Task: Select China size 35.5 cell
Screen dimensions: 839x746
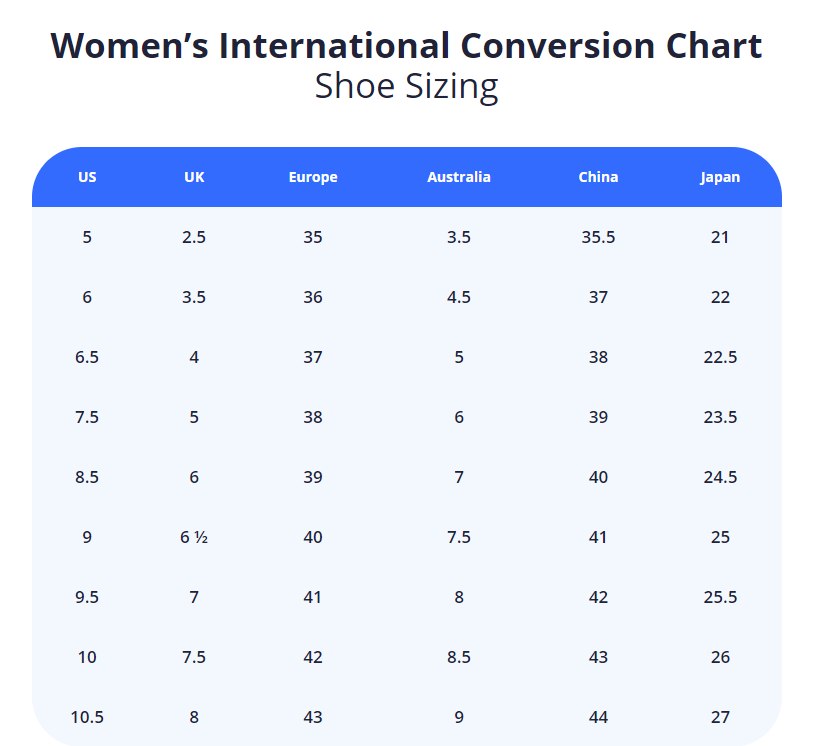Action: [598, 237]
